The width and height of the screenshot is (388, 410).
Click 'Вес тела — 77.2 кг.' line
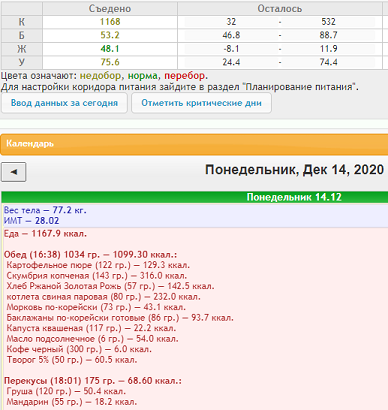point(45,210)
